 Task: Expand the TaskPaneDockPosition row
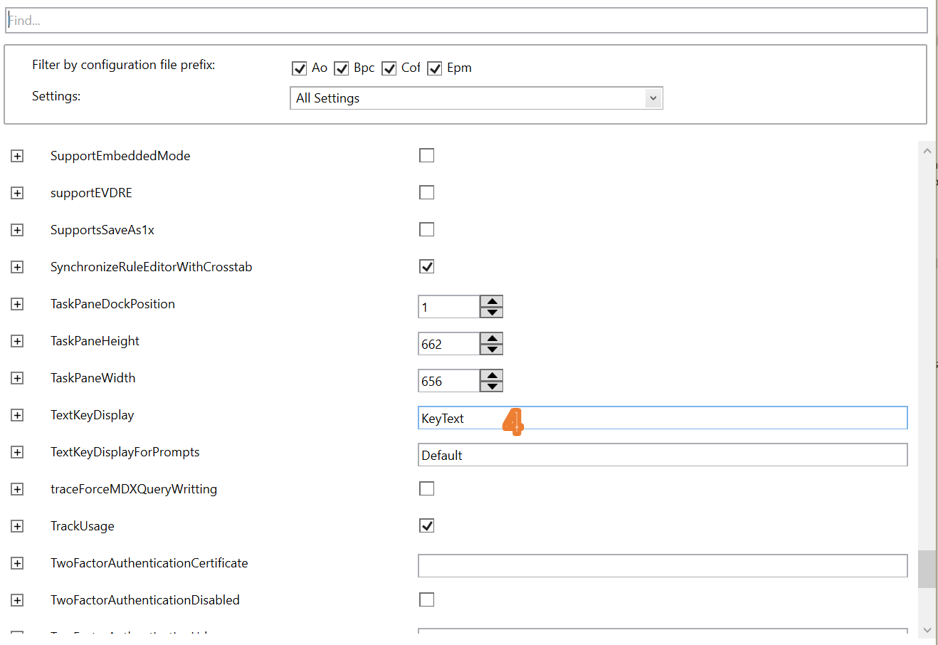tap(17, 305)
